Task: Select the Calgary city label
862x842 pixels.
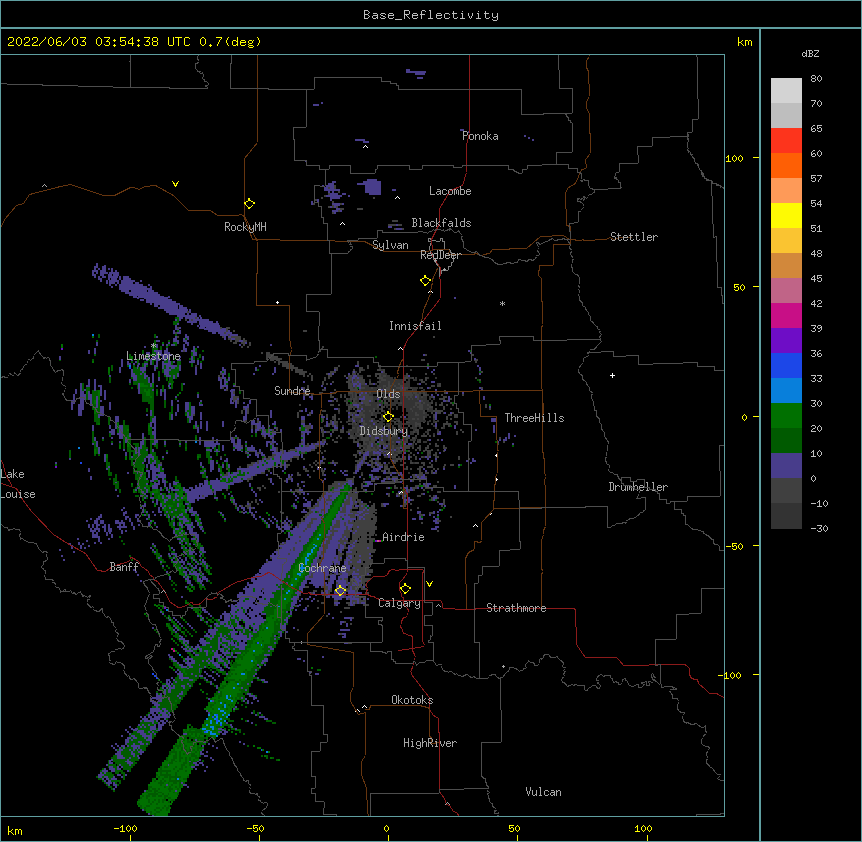Action: click(x=399, y=603)
